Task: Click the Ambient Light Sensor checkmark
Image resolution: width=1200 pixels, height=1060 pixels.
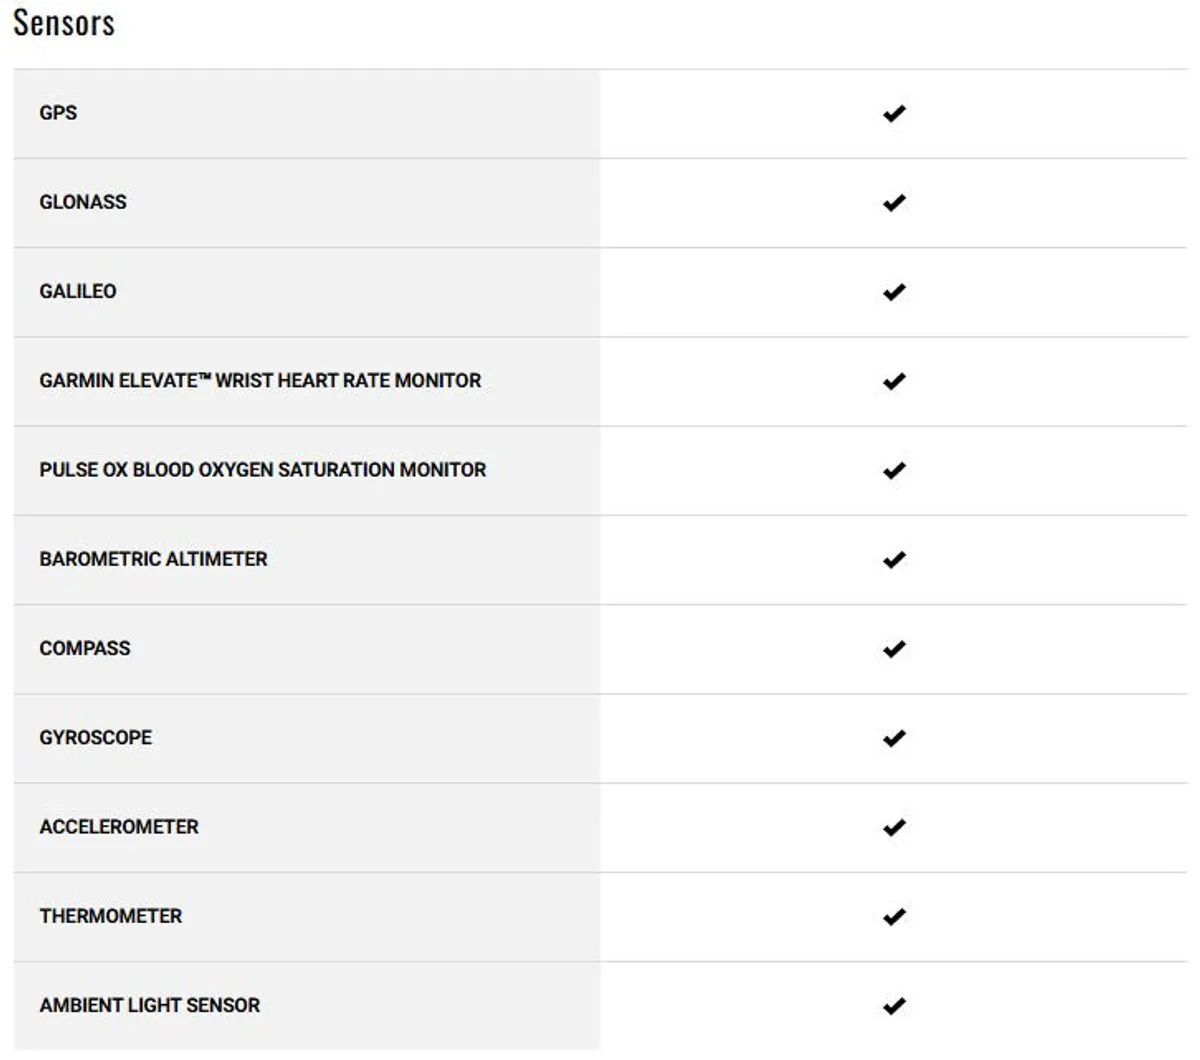Action: pyautogui.click(x=894, y=1005)
